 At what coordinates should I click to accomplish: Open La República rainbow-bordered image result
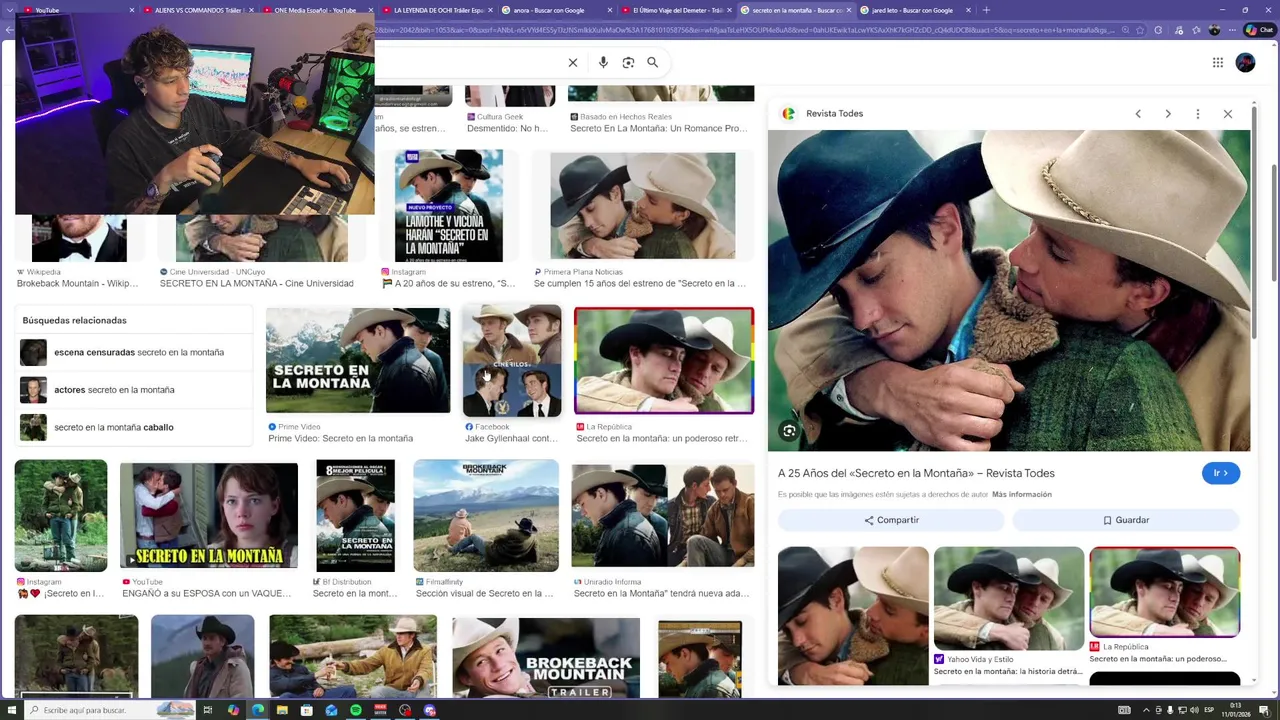pyautogui.click(x=664, y=361)
